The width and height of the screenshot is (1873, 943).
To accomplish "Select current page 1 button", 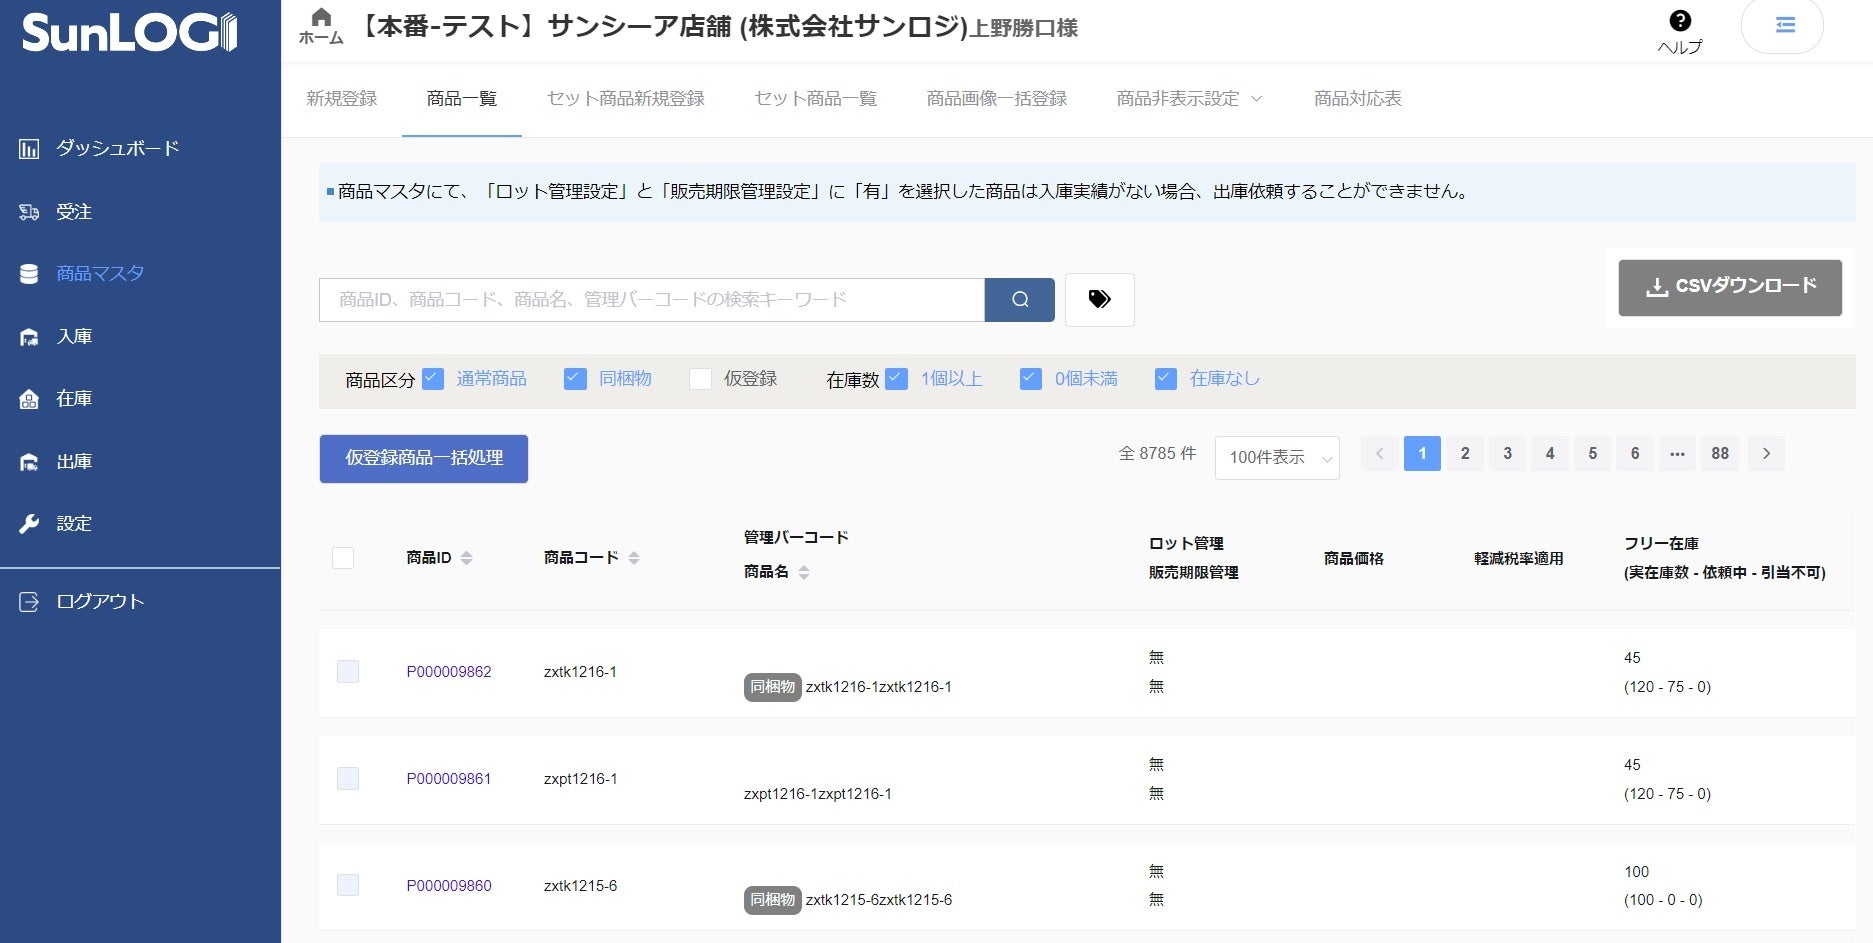I will pos(1422,454).
